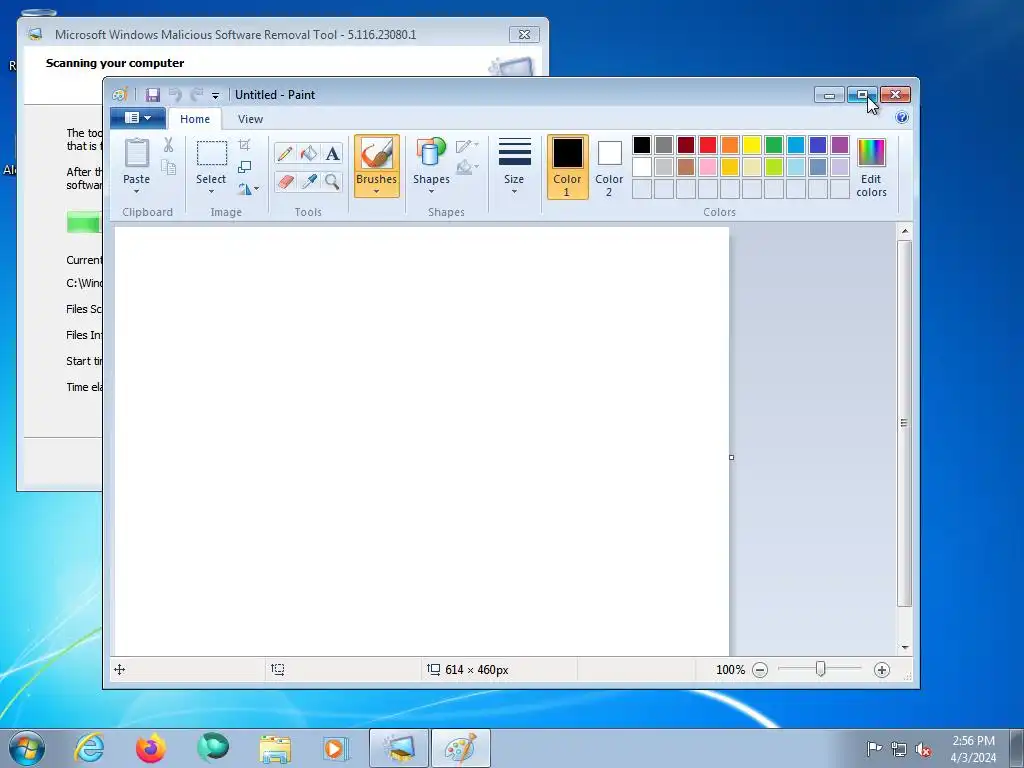Open Internet Explorer from the taskbar

(x=89, y=748)
